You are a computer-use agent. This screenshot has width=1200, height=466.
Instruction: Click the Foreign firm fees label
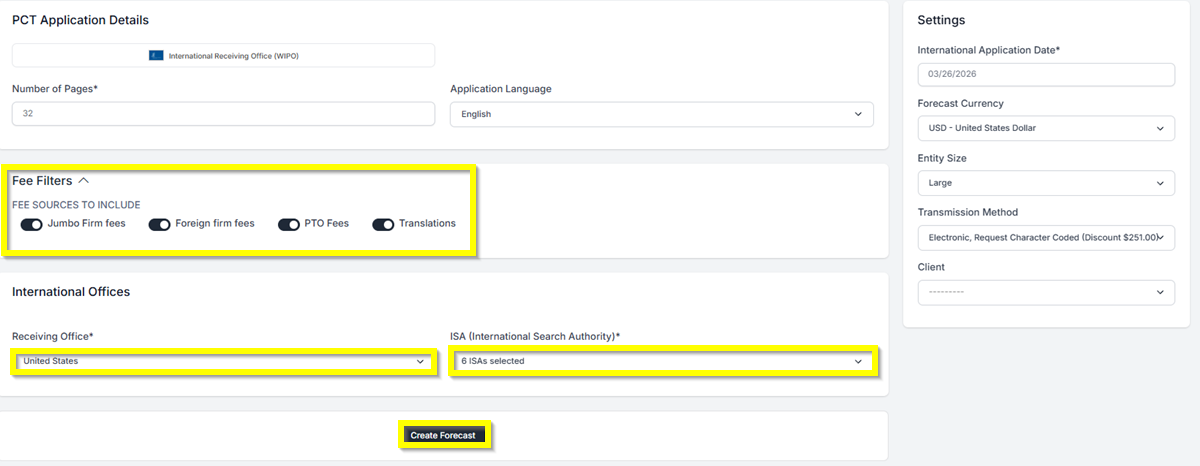tap(215, 224)
